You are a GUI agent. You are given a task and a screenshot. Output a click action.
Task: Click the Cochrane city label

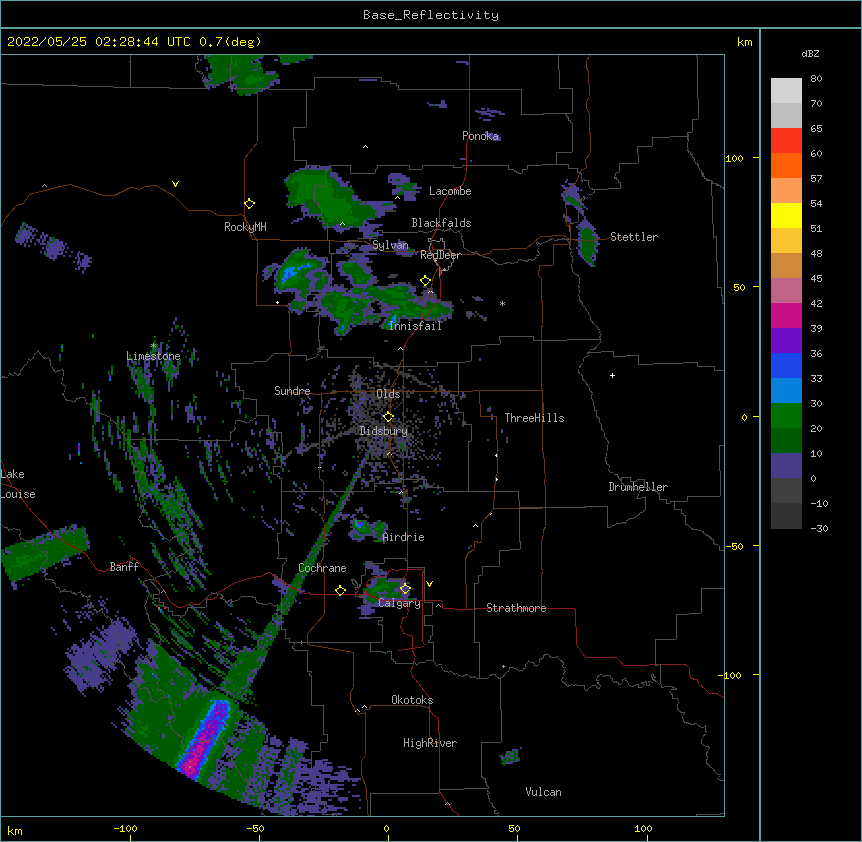click(322, 568)
